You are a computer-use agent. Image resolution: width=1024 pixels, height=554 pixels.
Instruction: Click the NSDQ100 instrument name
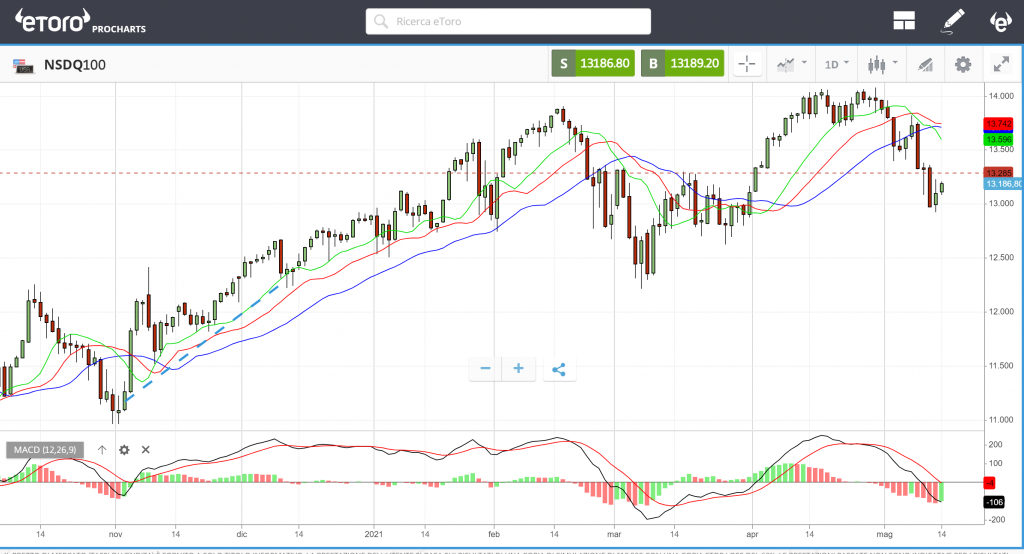tap(74, 65)
